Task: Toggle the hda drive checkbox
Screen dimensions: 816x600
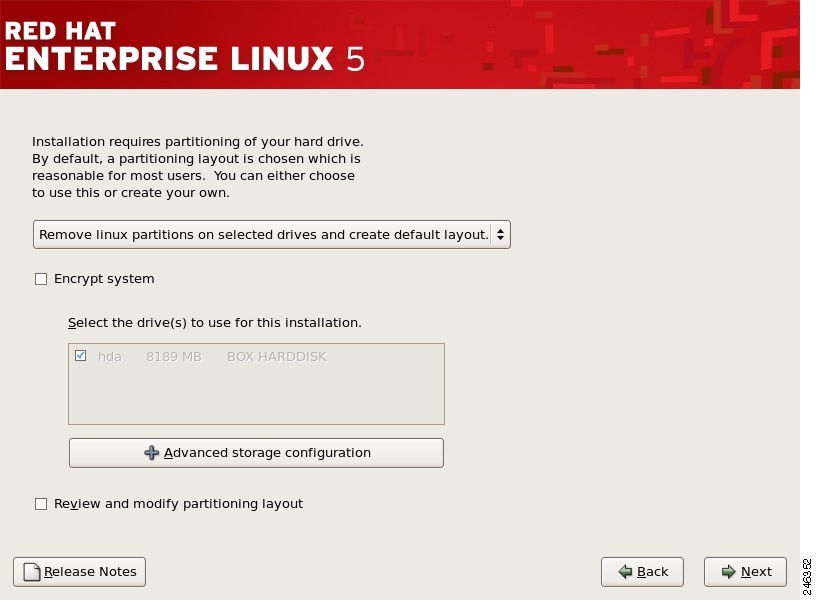Action: [81, 356]
